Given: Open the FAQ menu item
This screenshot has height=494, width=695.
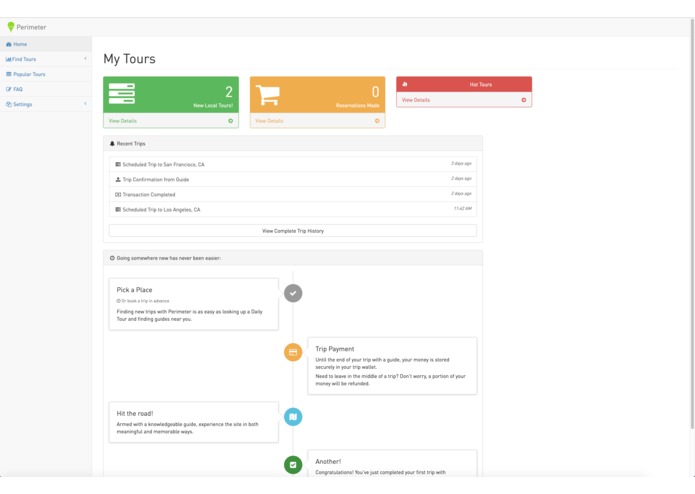Looking at the screenshot, I should pos(46,89).
